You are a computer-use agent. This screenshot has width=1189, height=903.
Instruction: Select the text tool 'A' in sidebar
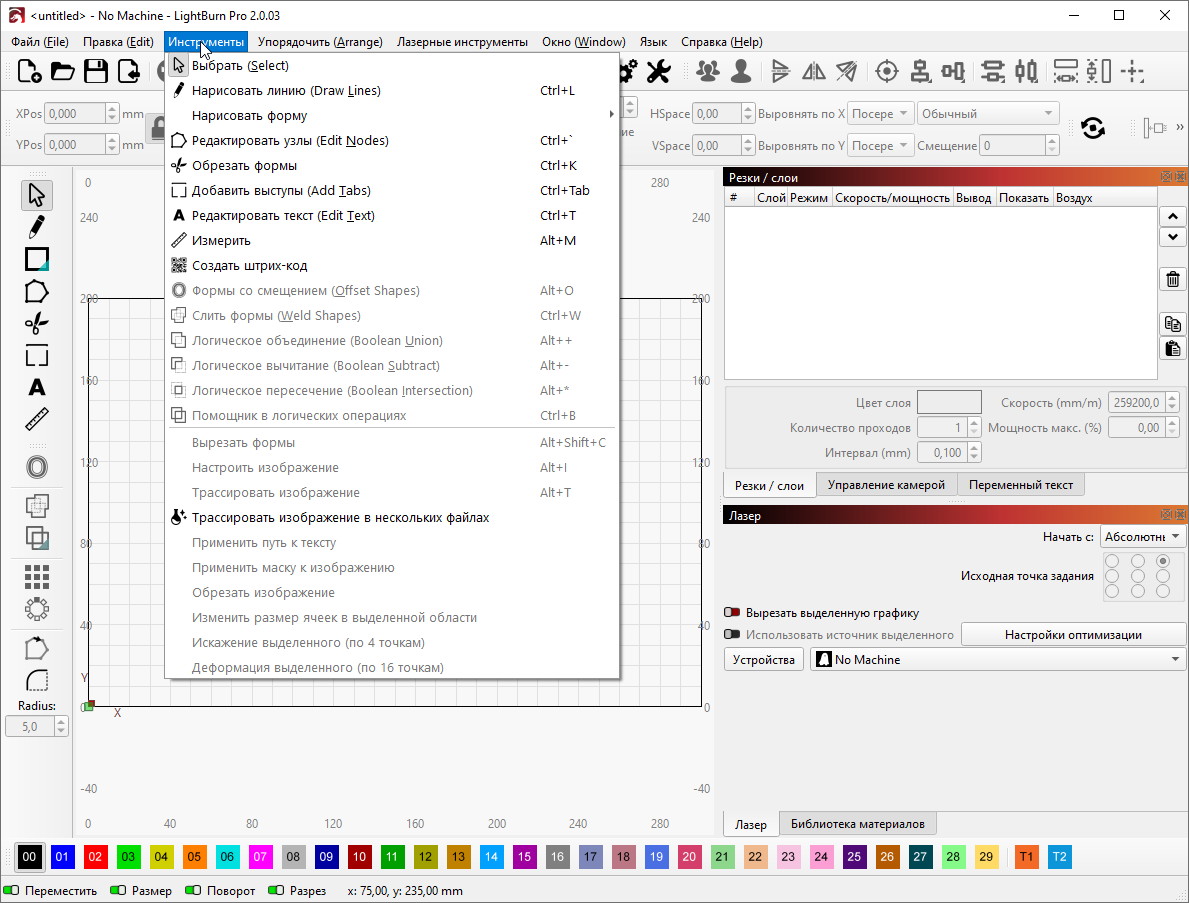point(36,387)
